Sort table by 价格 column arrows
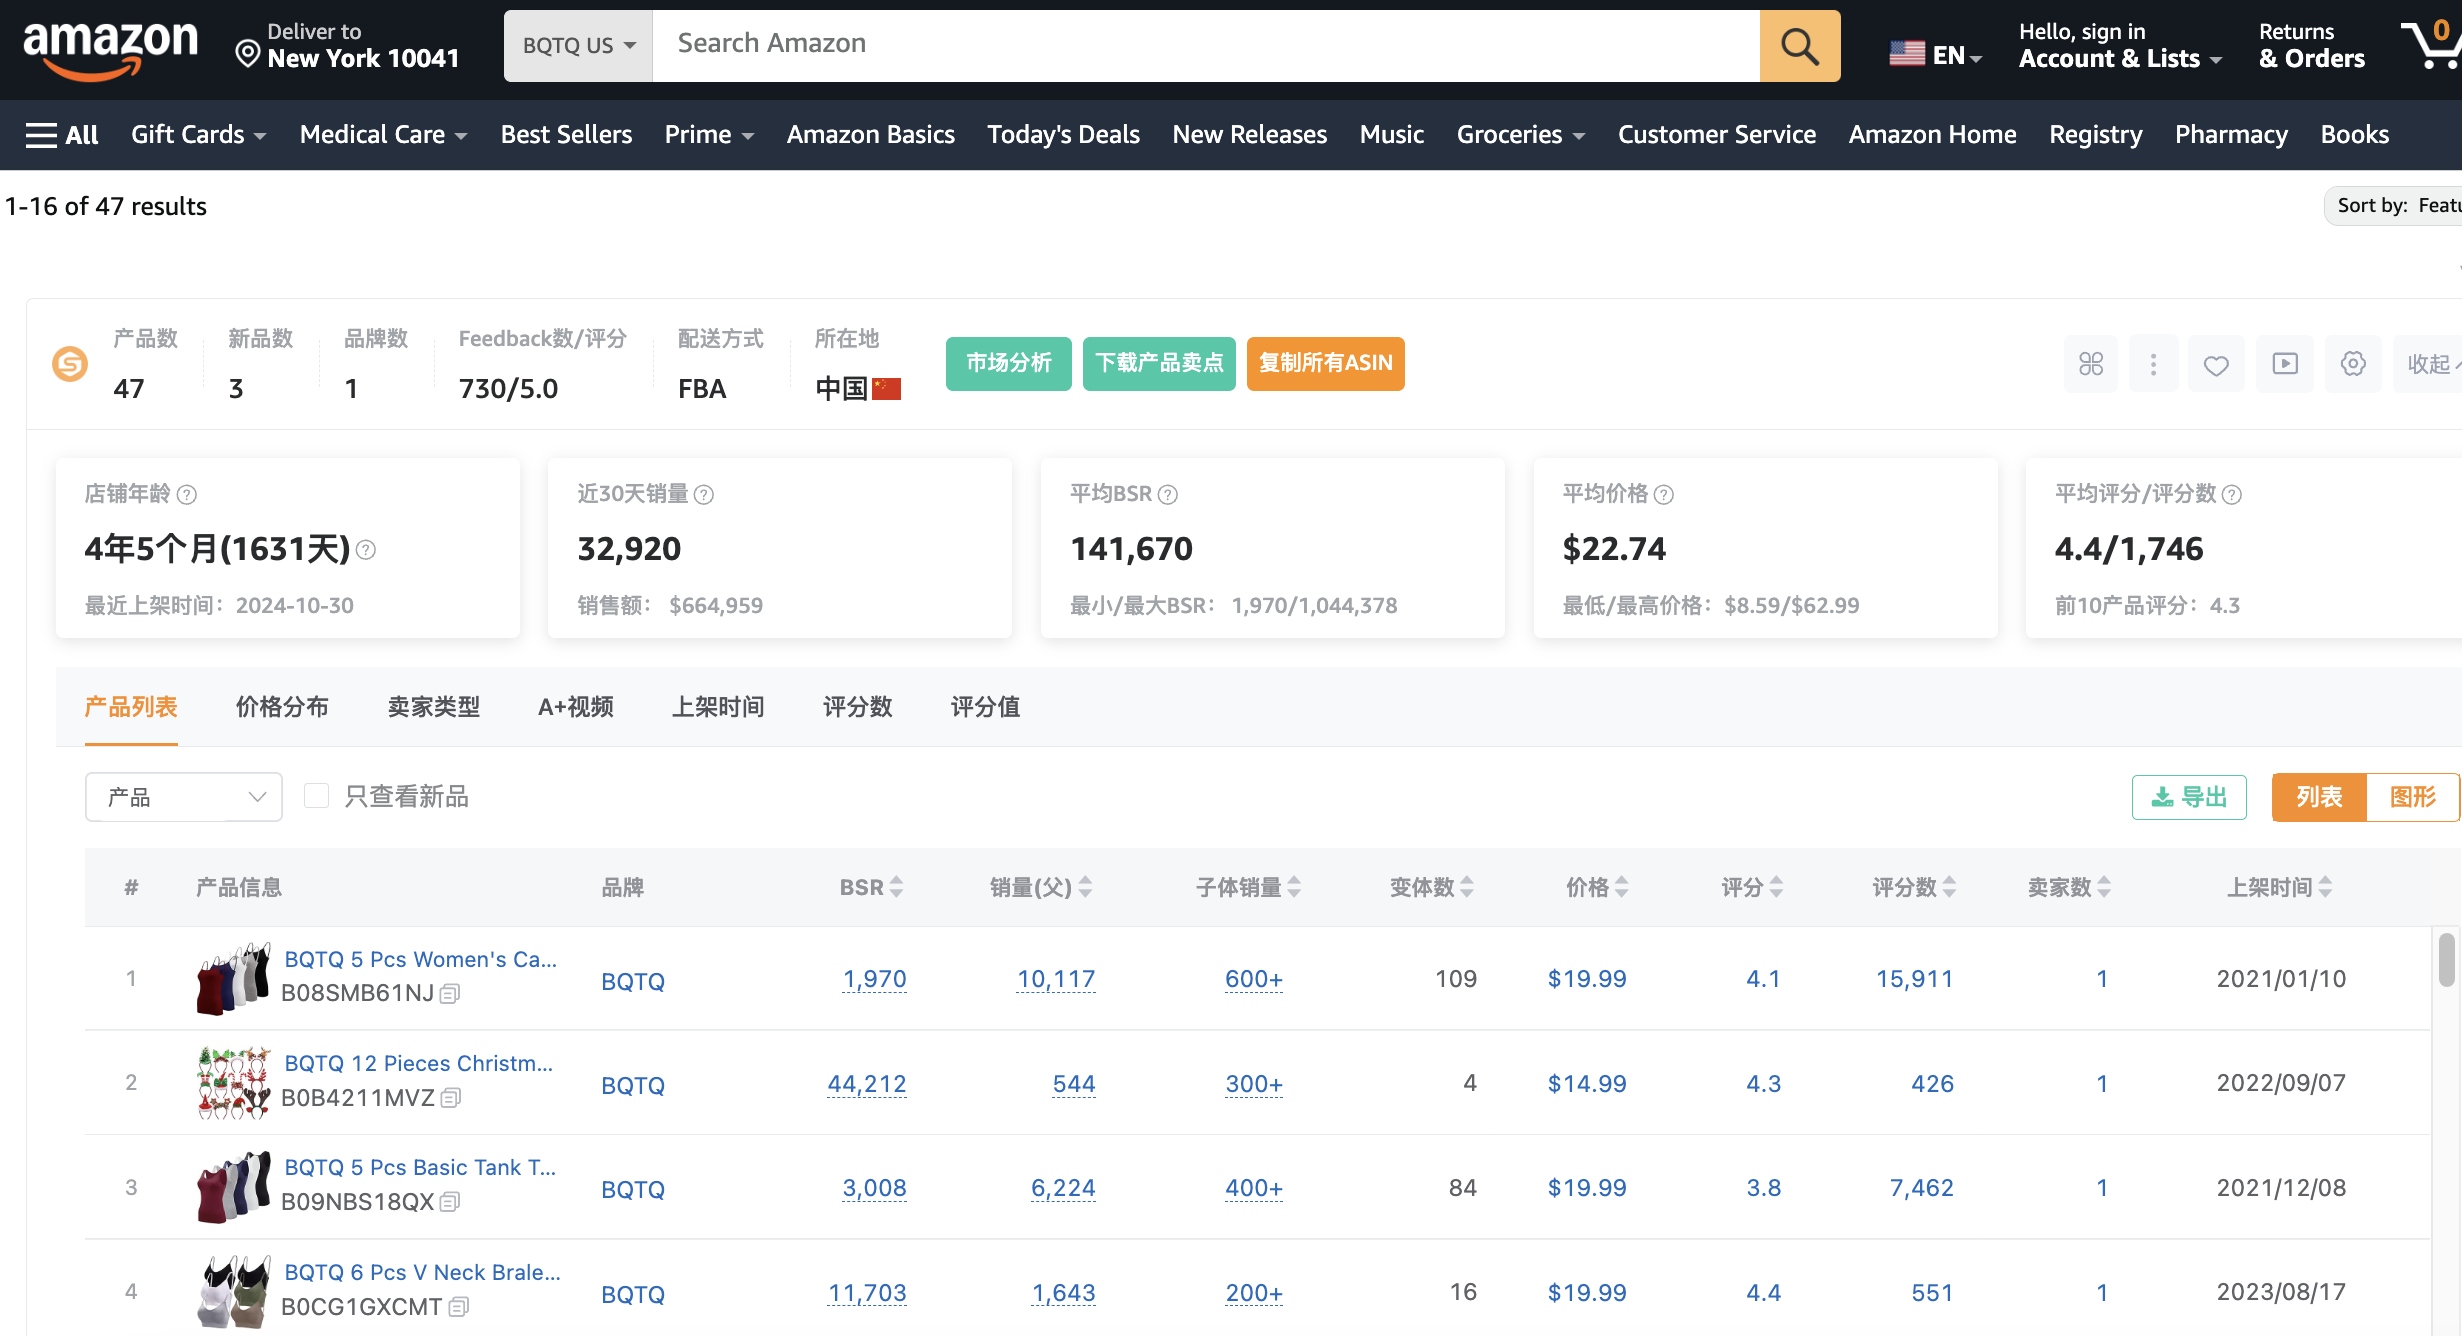The width and height of the screenshot is (2462, 1336). pos(1622,887)
